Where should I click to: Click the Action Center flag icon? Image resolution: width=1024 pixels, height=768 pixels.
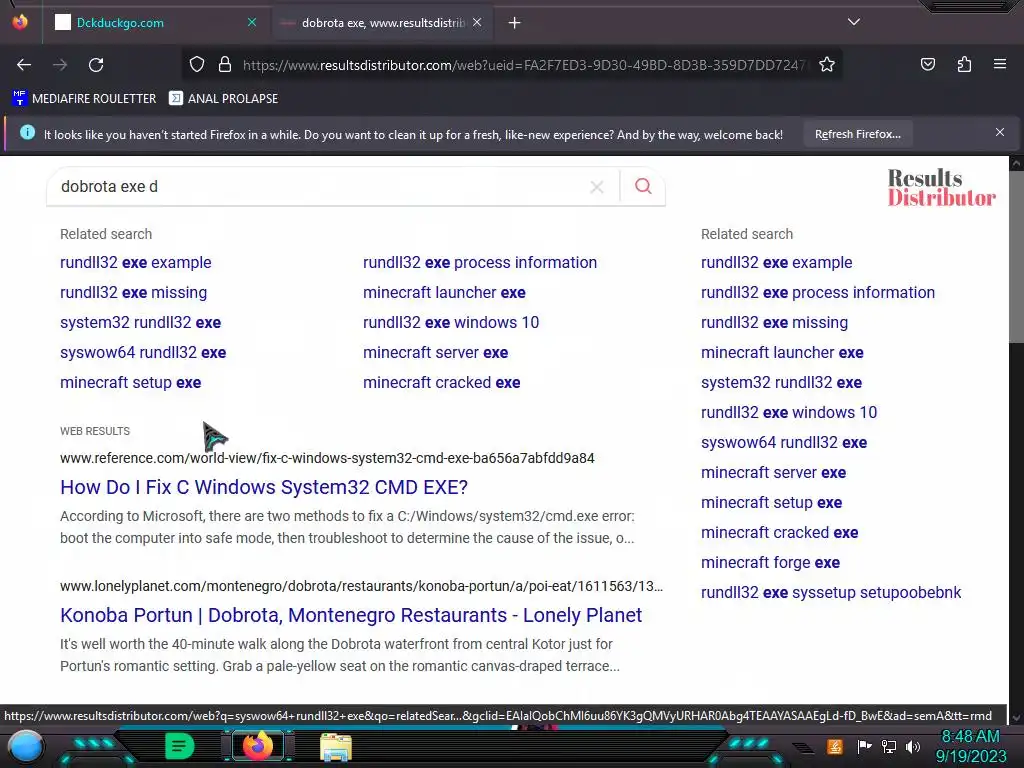click(x=865, y=746)
